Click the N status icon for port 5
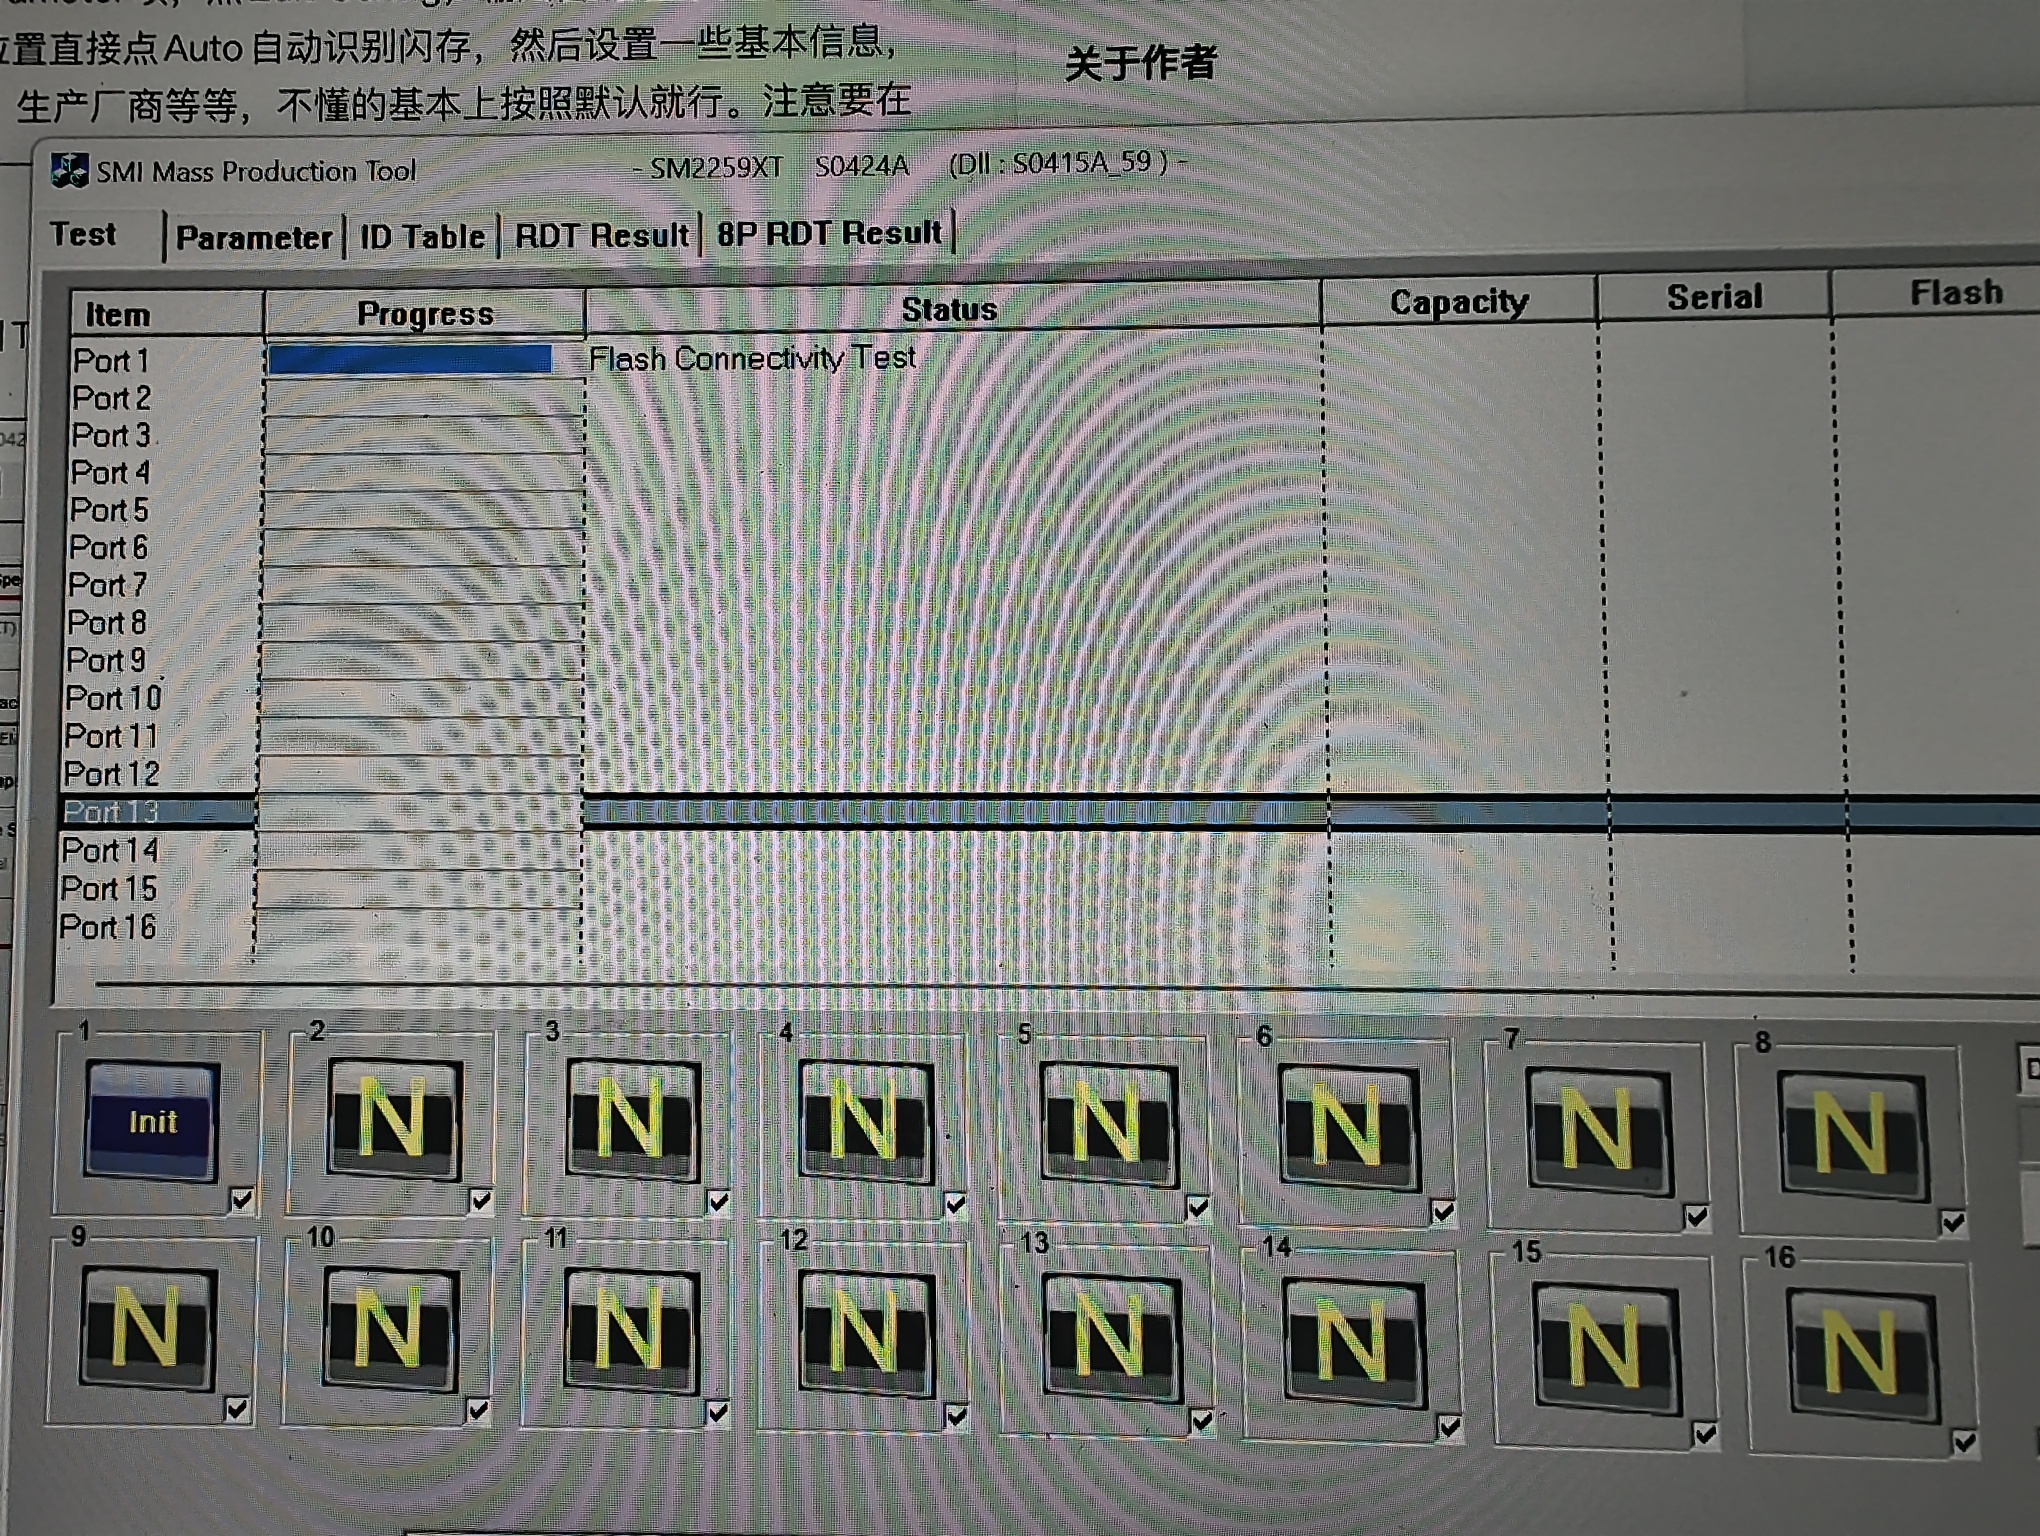The width and height of the screenshot is (2040, 1536). pyautogui.click(x=1108, y=1126)
